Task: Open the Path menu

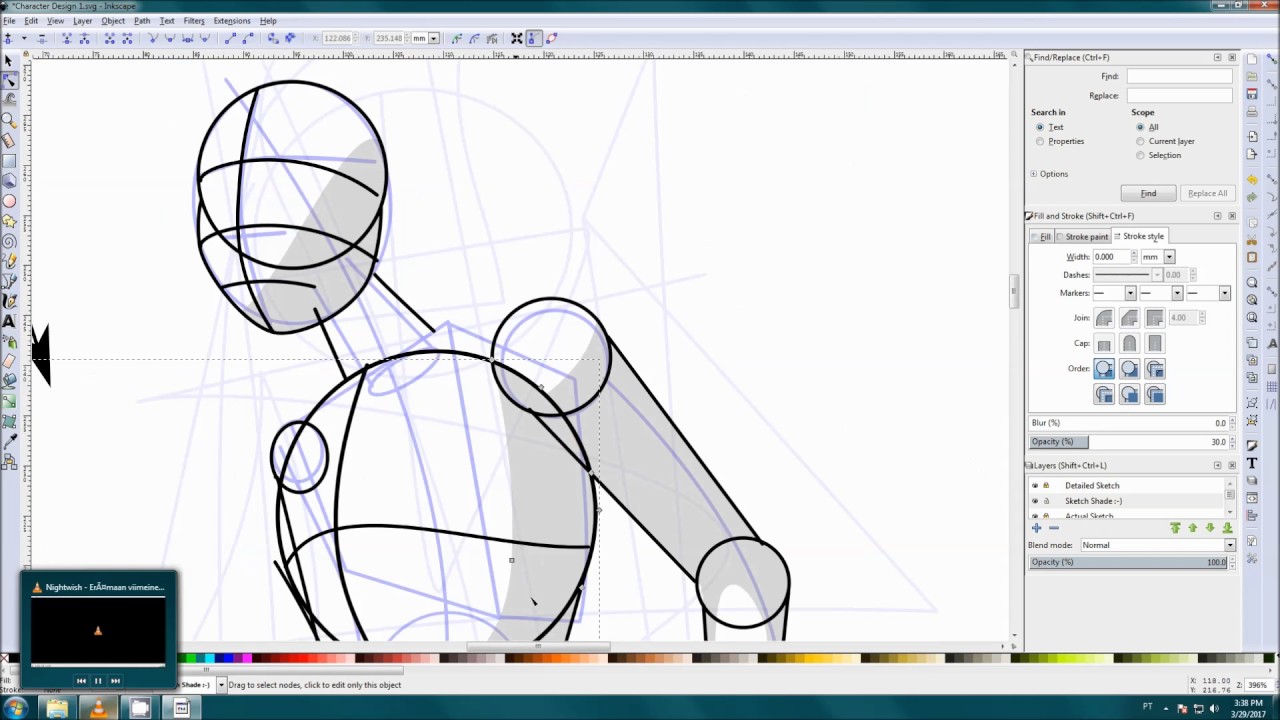Action: [x=142, y=21]
